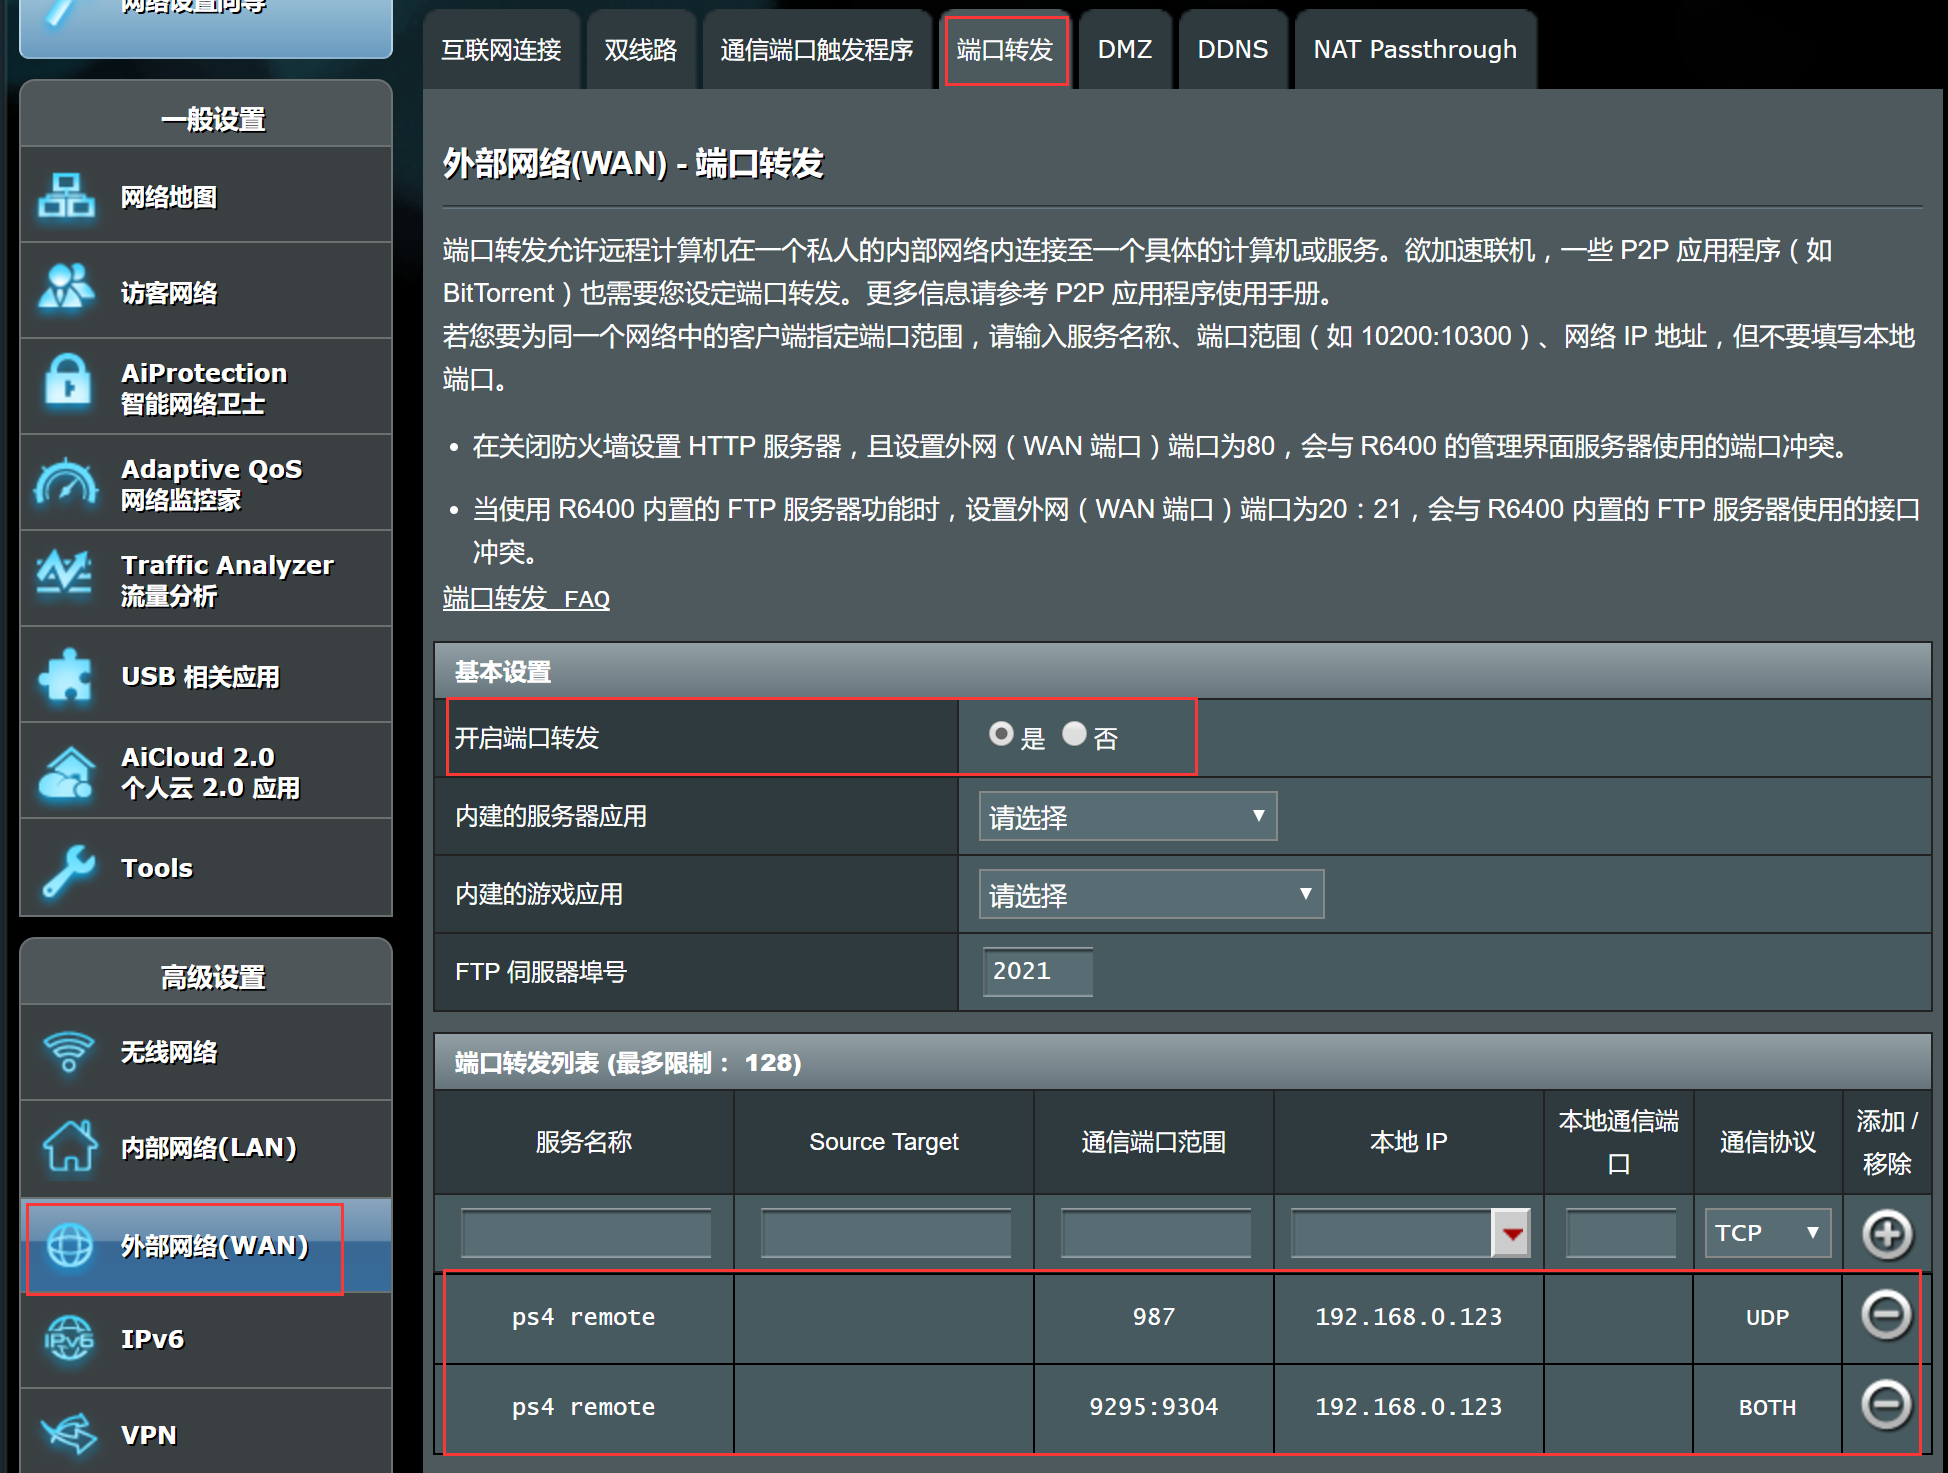Image resolution: width=1948 pixels, height=1473 pixels.
Task: Select 否 to disable port forwarding
Action: click(1074, 735)
